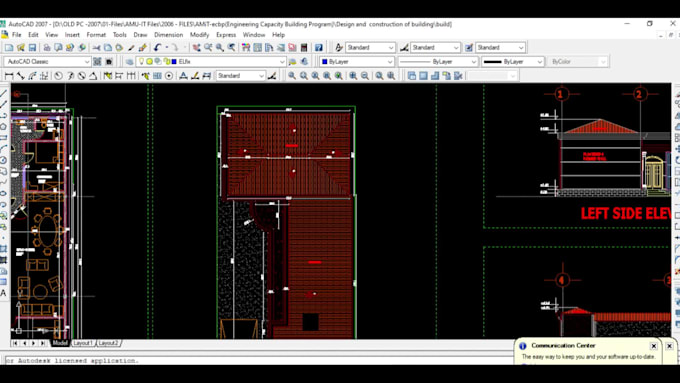Open the Modify menu

coord(199,35)
